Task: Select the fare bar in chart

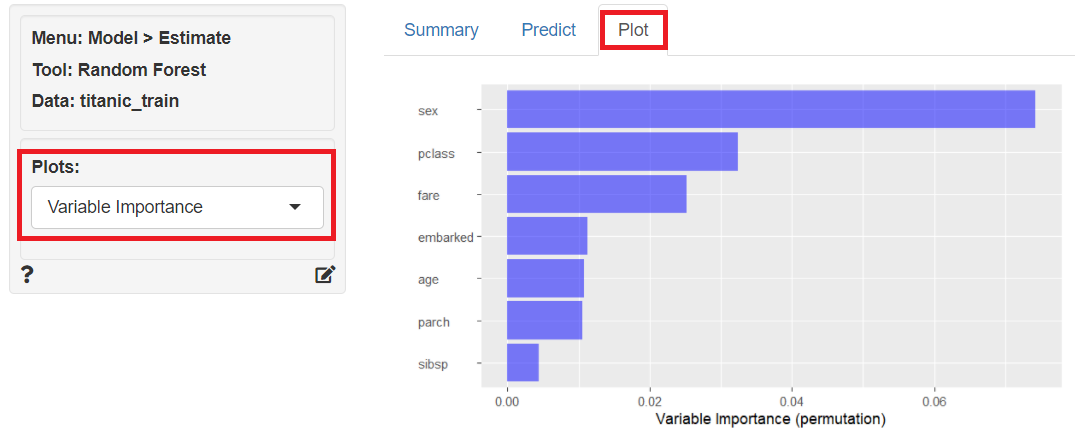Action: tap(596, 194)
